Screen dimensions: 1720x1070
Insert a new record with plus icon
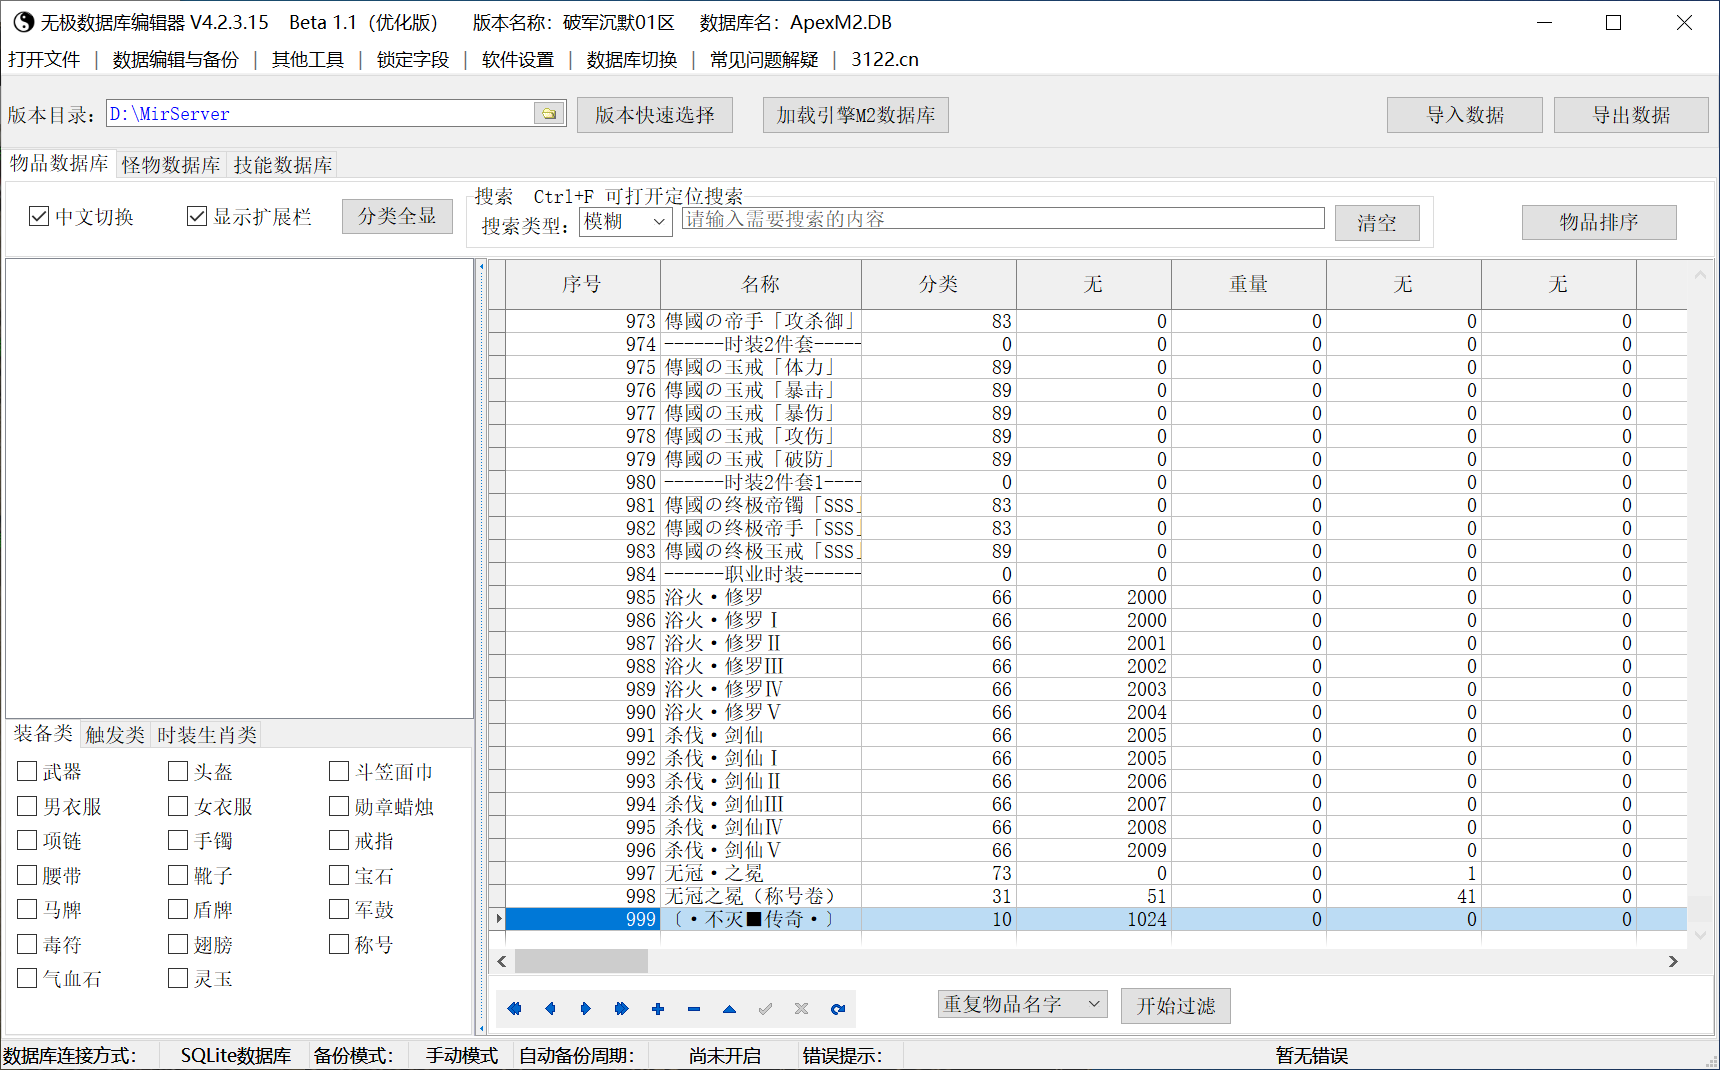(658, 1008)
